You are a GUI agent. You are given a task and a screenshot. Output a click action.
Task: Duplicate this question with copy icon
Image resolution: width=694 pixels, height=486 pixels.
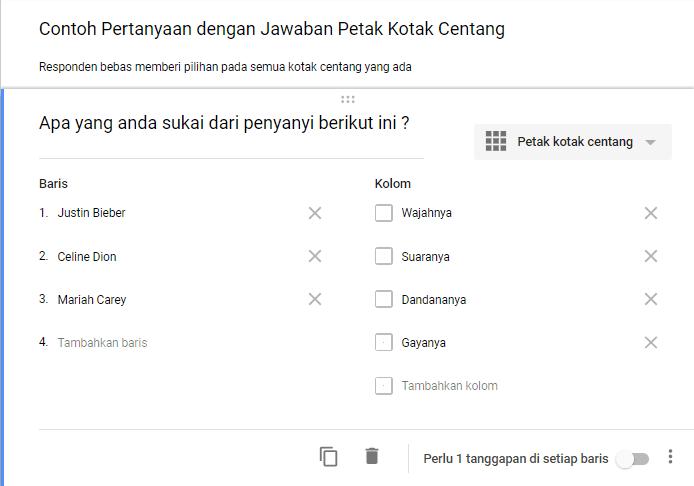[x=329, y=457]
